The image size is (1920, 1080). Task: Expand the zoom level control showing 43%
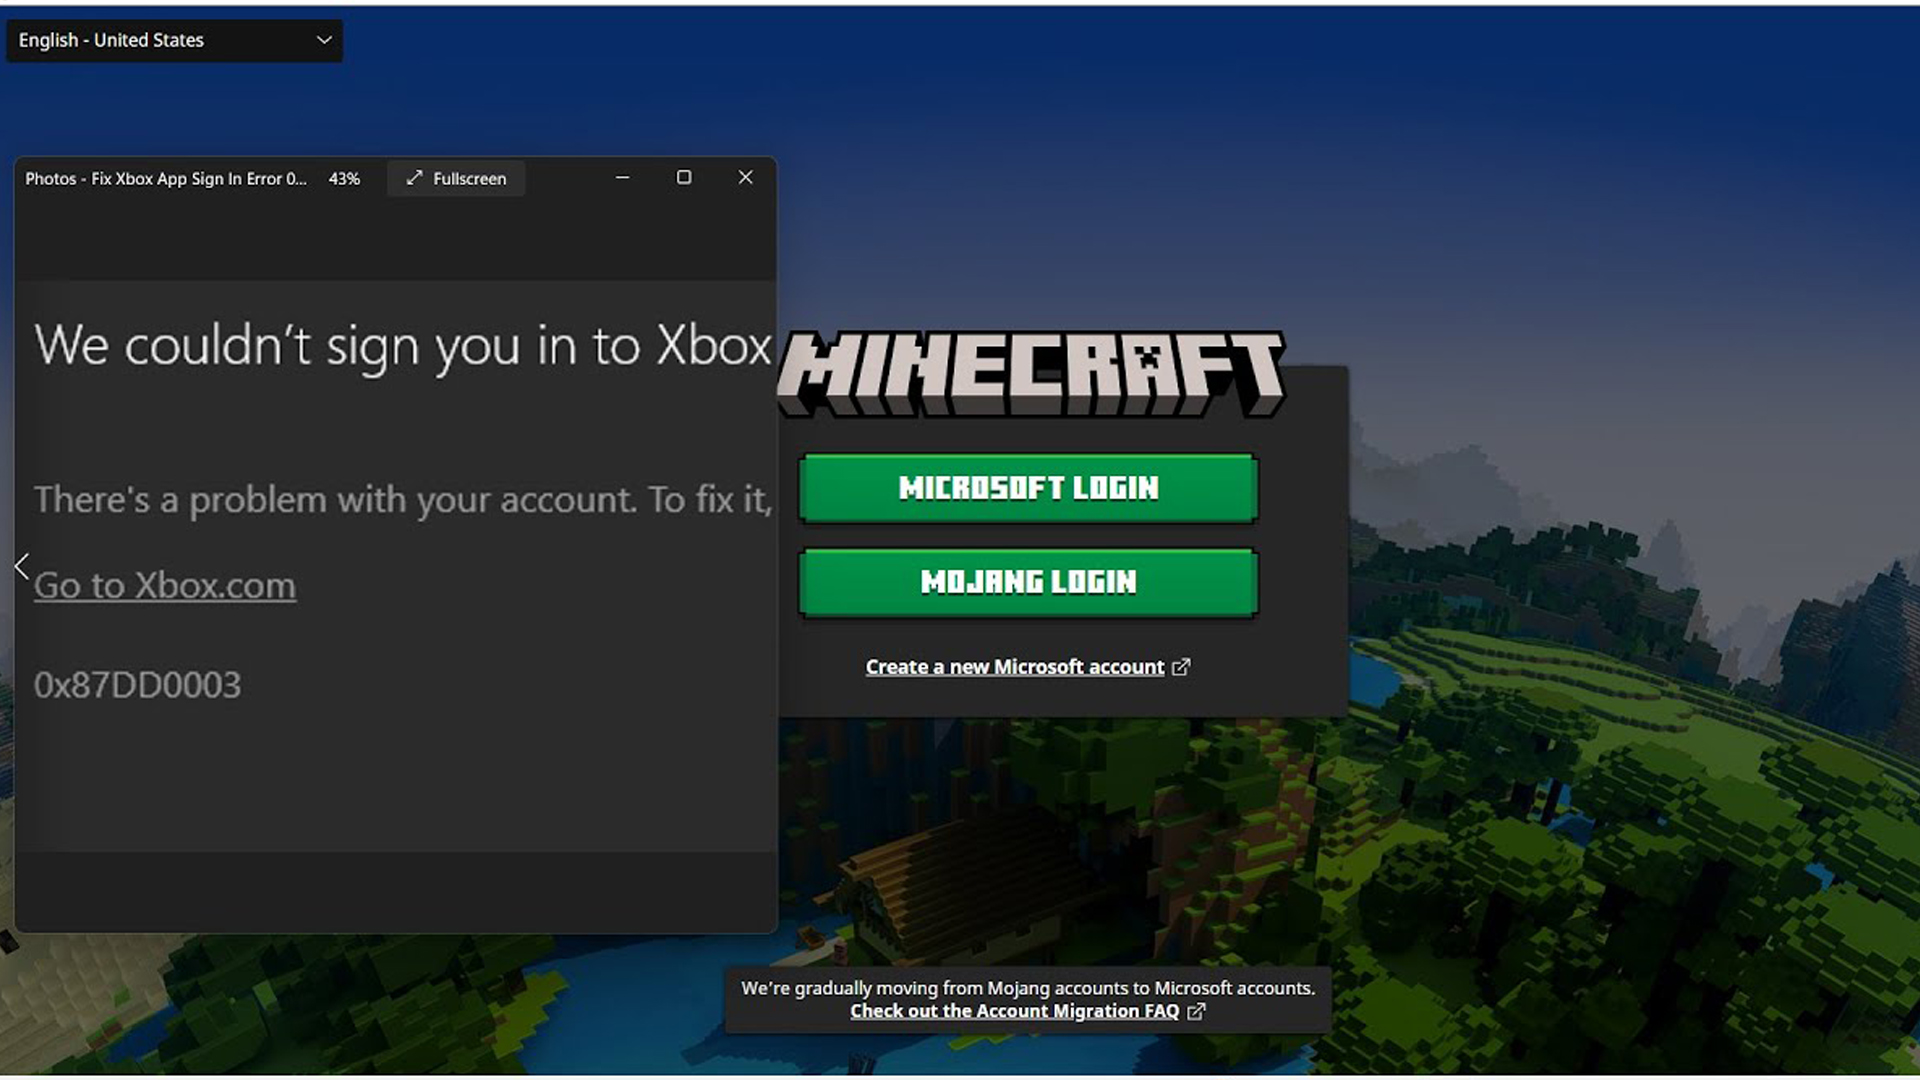pos(344,178)
